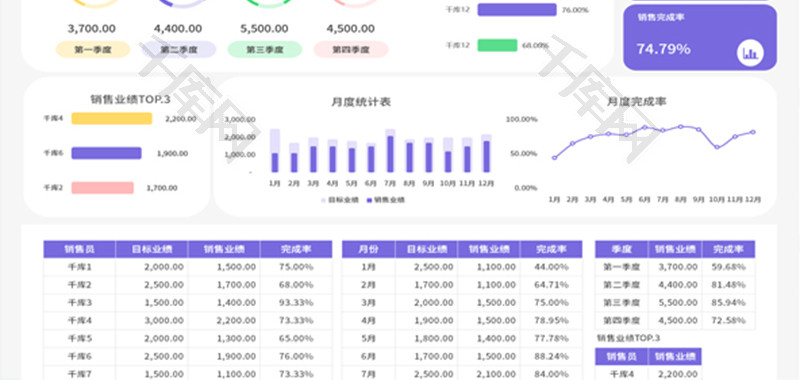Select the 千库5 row name cell

coord(80,338)
